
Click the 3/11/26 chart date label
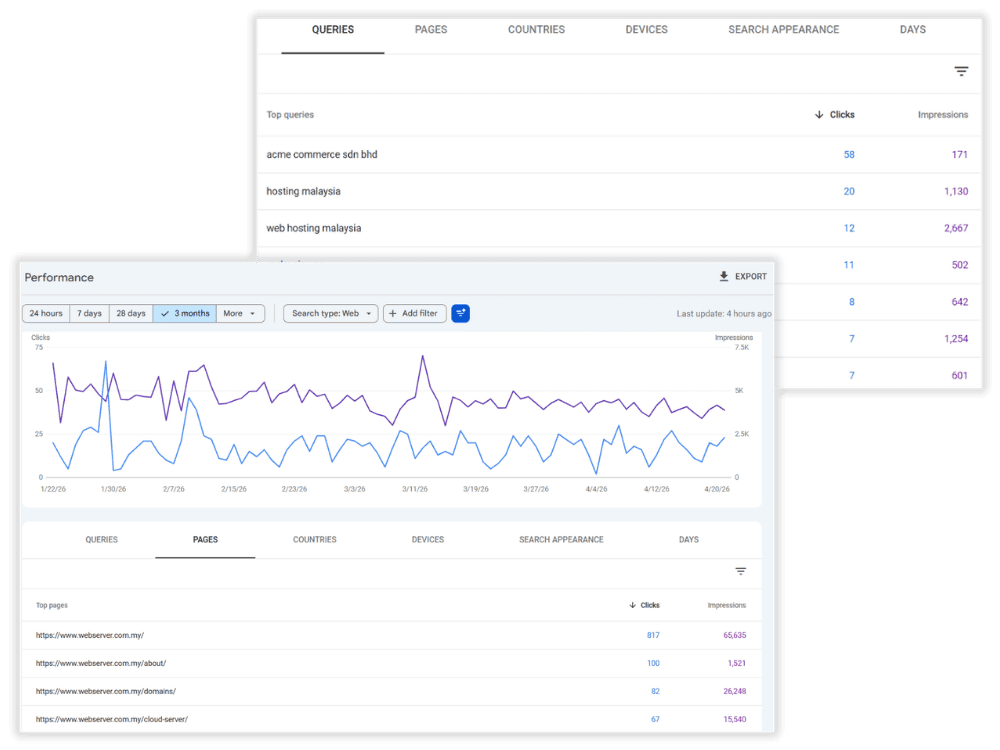pyautogui.click(x=415, y=489)
